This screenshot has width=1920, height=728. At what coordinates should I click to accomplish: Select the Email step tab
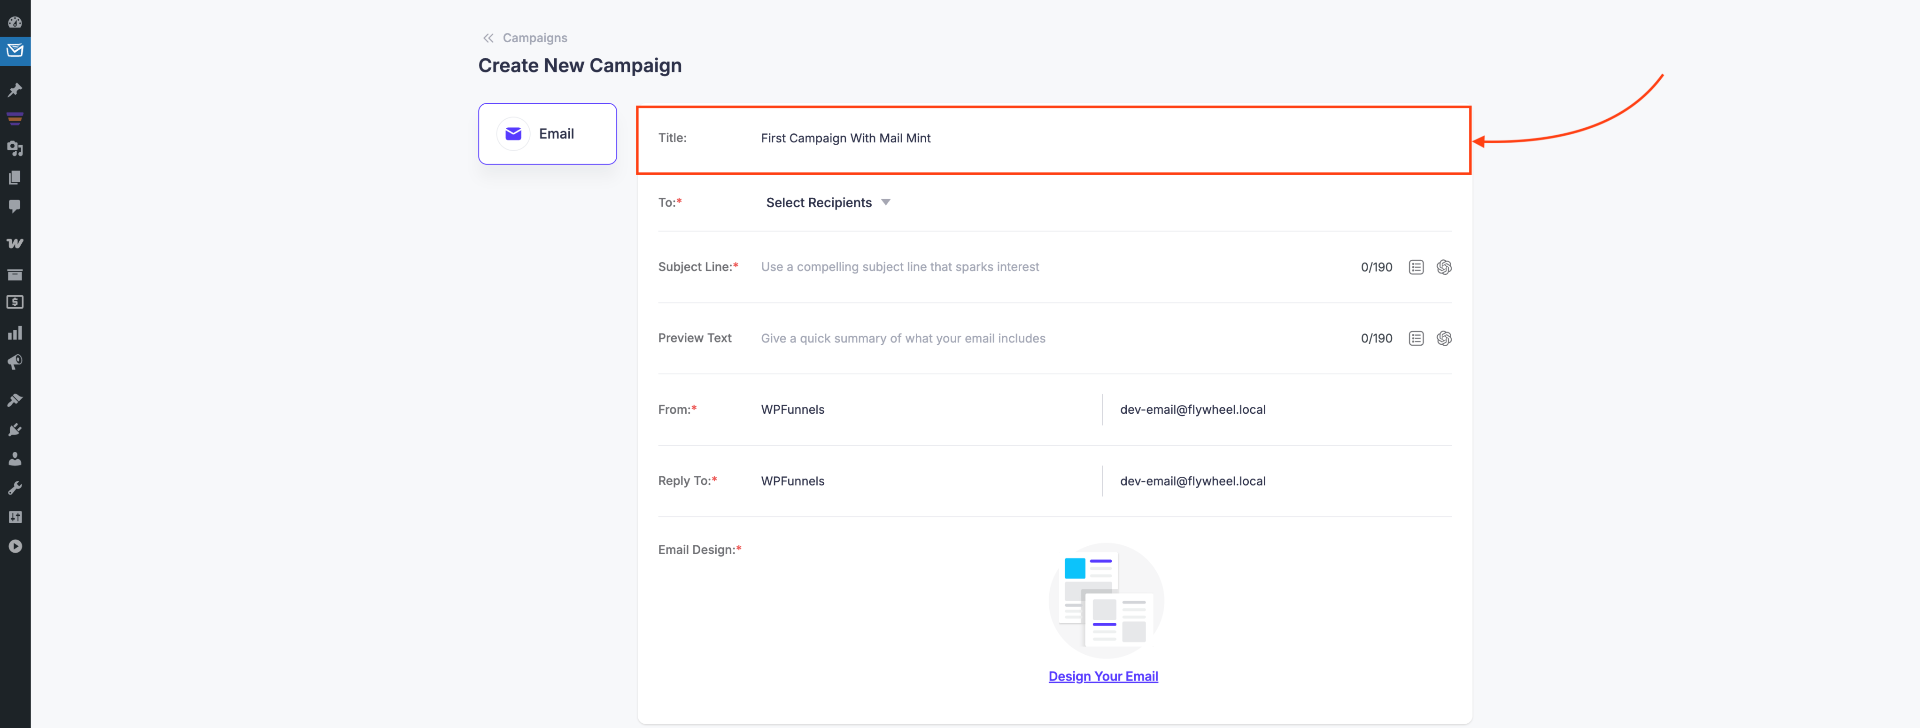point(547,134)
